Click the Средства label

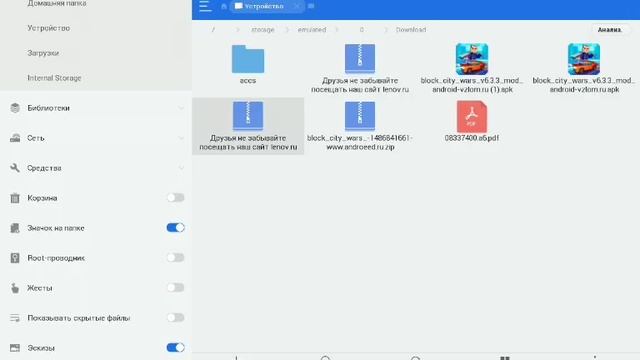44,168
